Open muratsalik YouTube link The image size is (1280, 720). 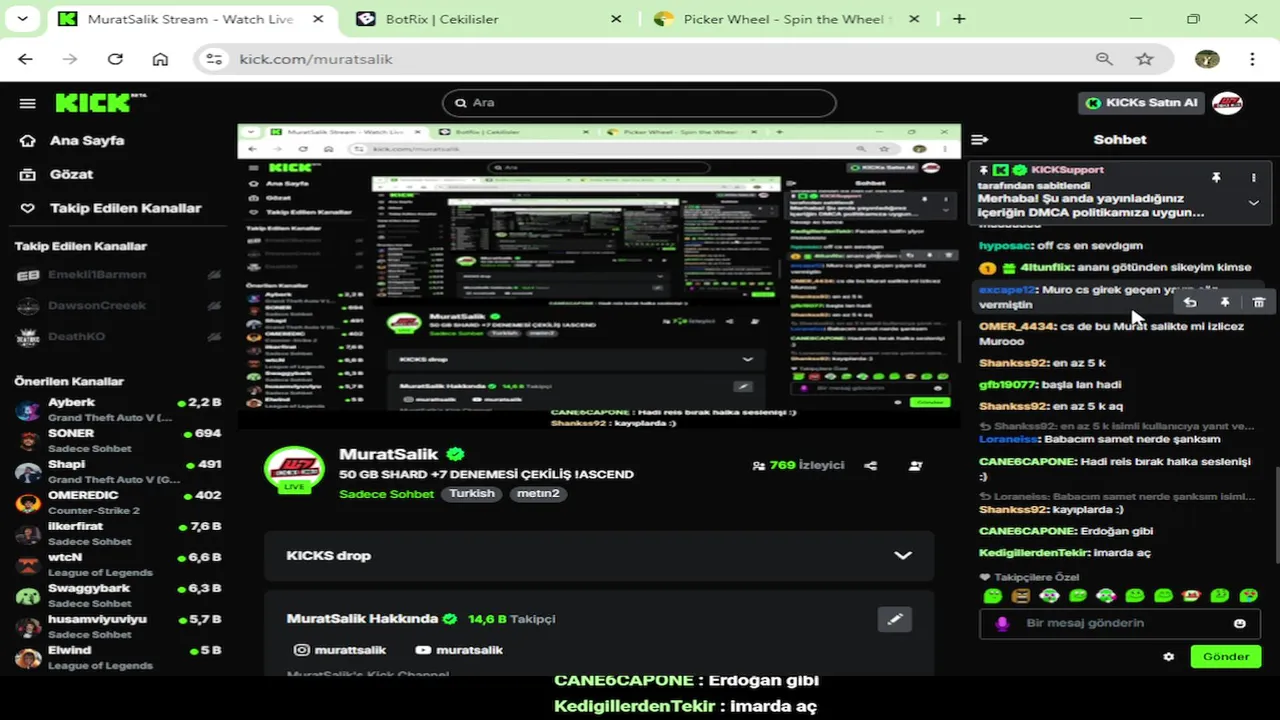(459, 650)
